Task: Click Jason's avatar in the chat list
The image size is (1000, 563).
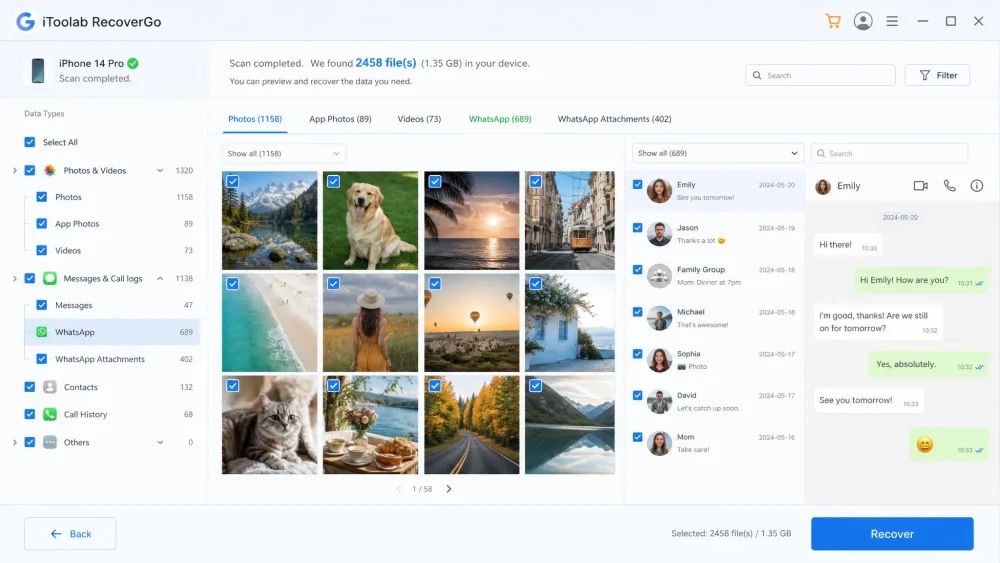Action: [x=659, y=234]
